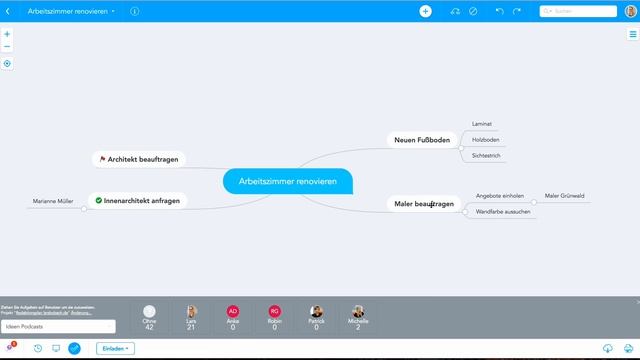
Task: Zoom in on the map
Action: 7,34
